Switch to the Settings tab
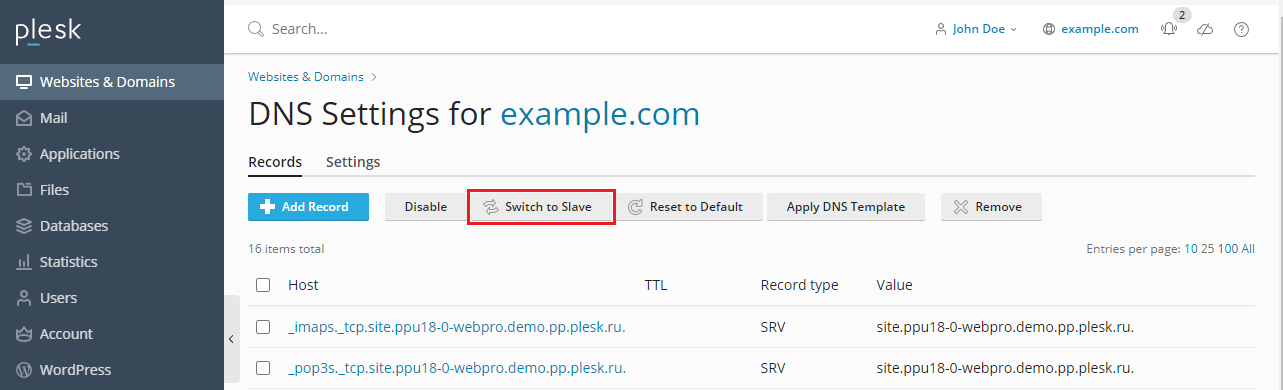Screen dimensions: 1283x390 click(x=353, y=162)
